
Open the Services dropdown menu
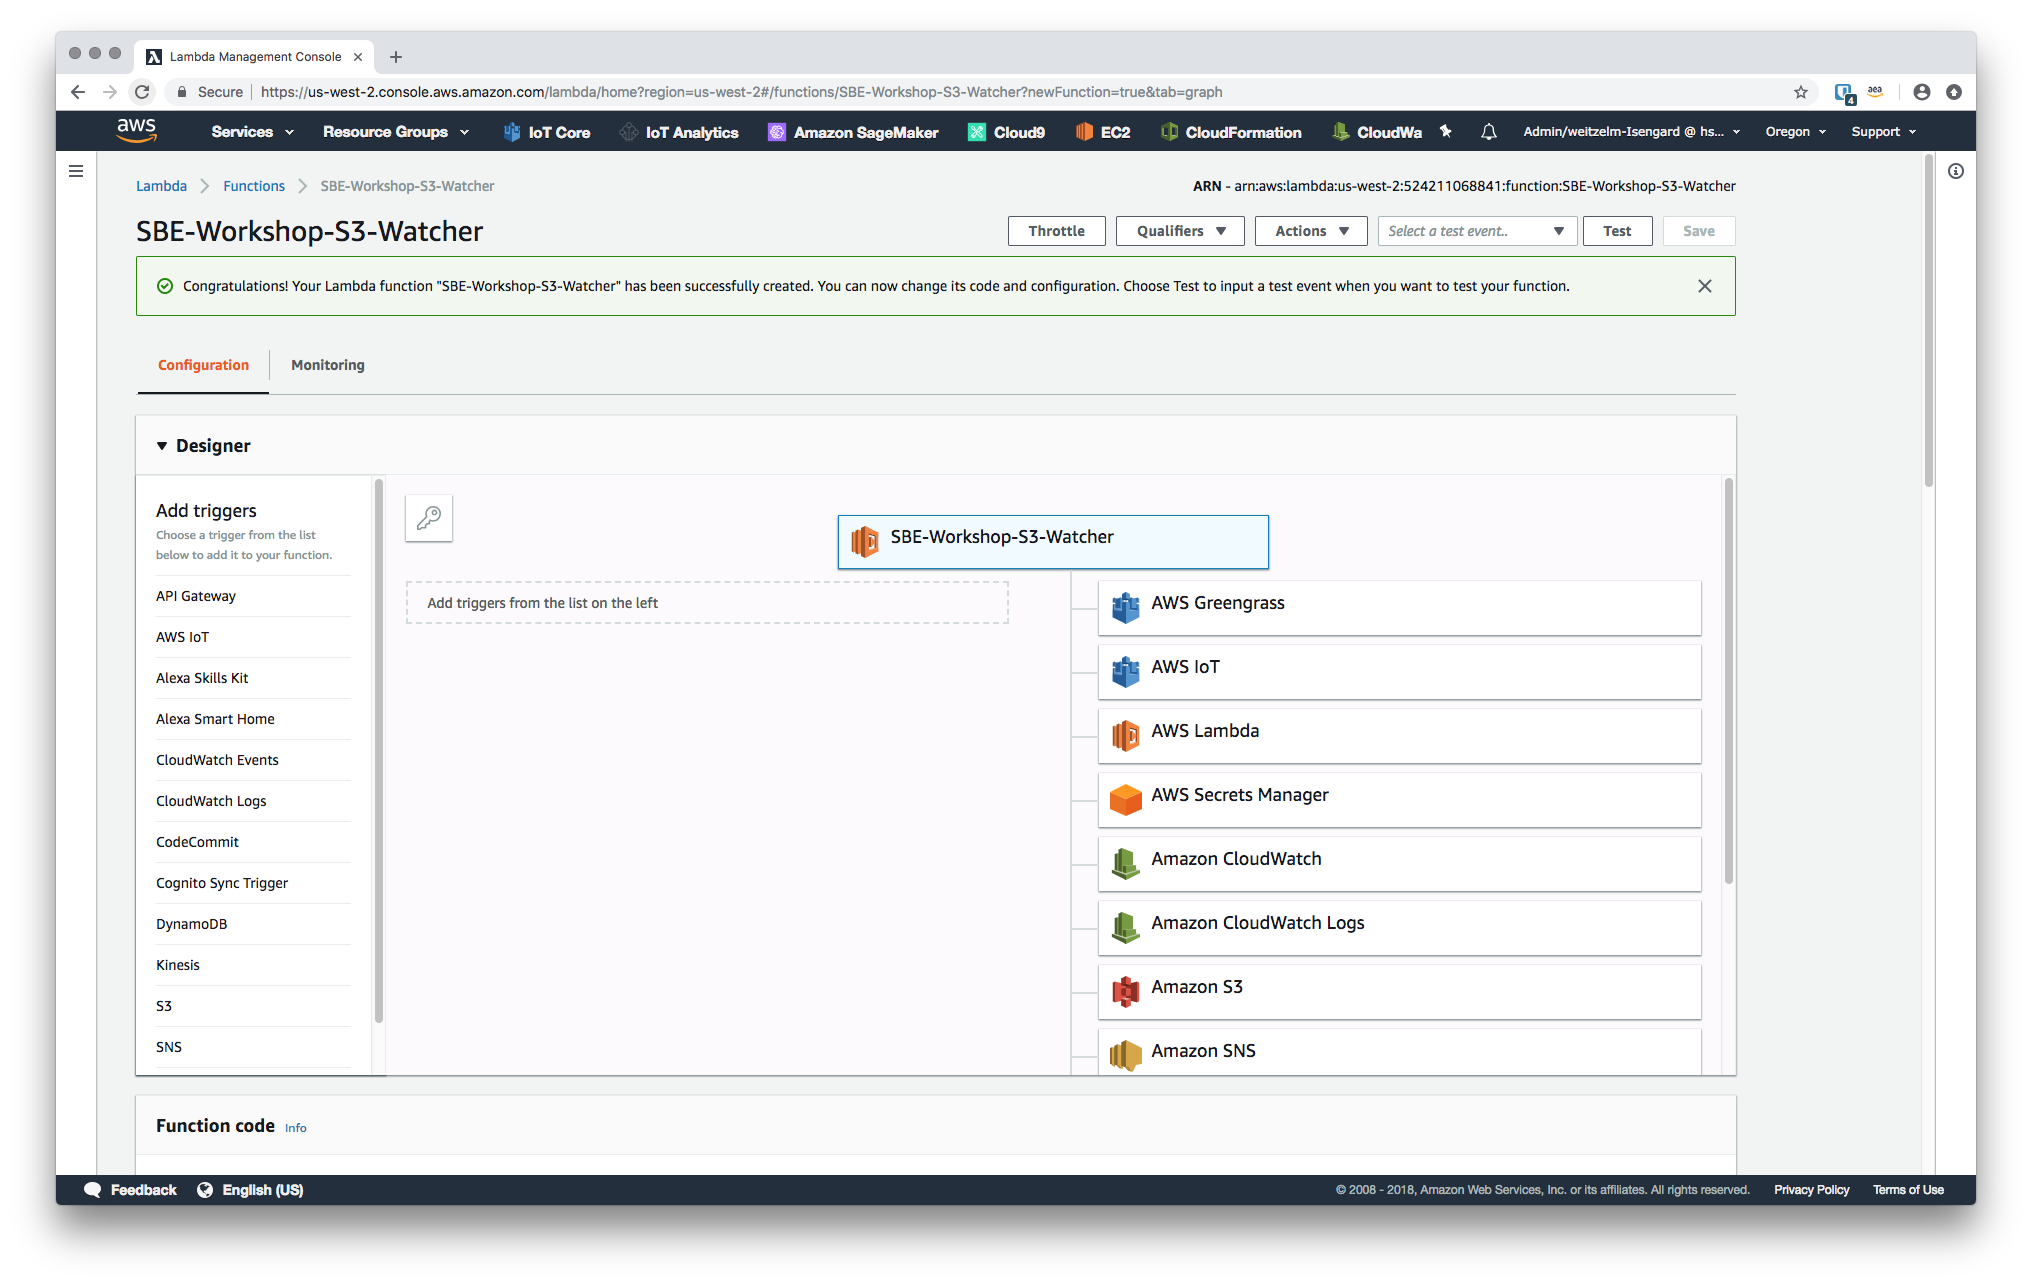[252, 132]
